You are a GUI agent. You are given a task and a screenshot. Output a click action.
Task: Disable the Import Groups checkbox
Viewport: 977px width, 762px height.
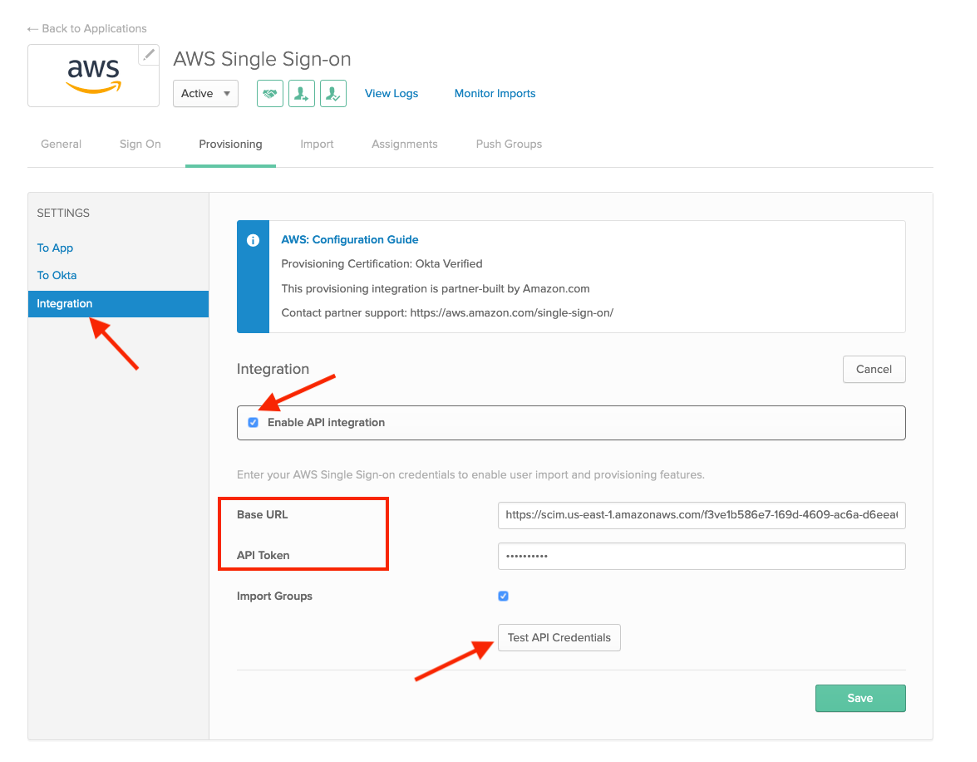(503, 596)
